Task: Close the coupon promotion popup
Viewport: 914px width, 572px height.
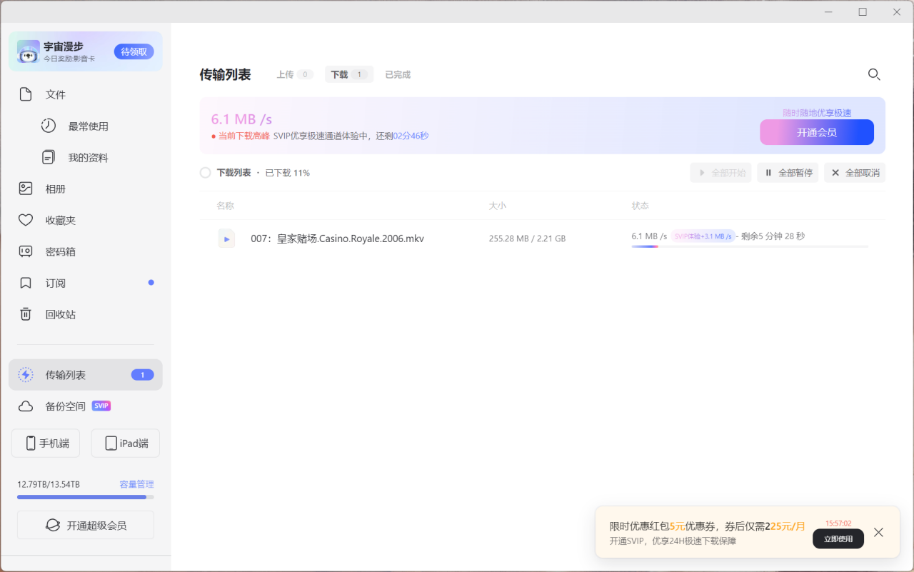Action: point(878,532)
